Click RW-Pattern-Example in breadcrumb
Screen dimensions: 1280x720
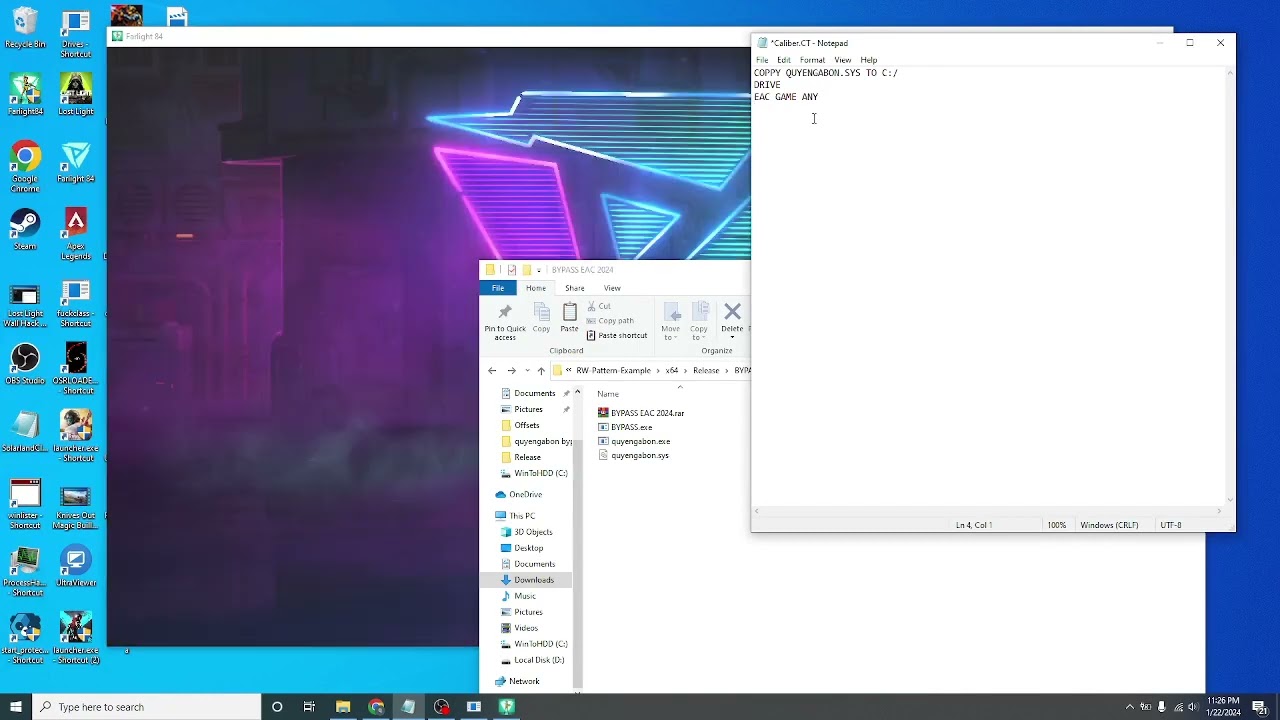[x=613, y=371]
